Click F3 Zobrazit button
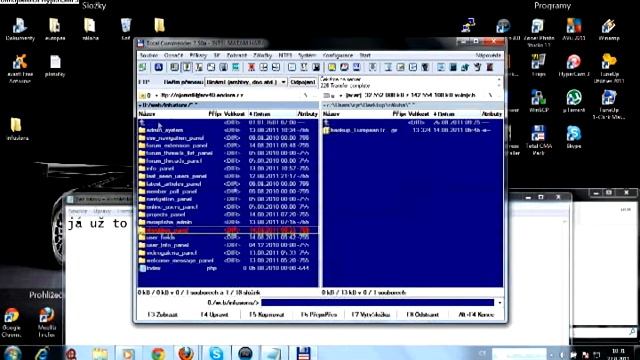This screenshot has height=360, width=640. (x=162, y=315)
